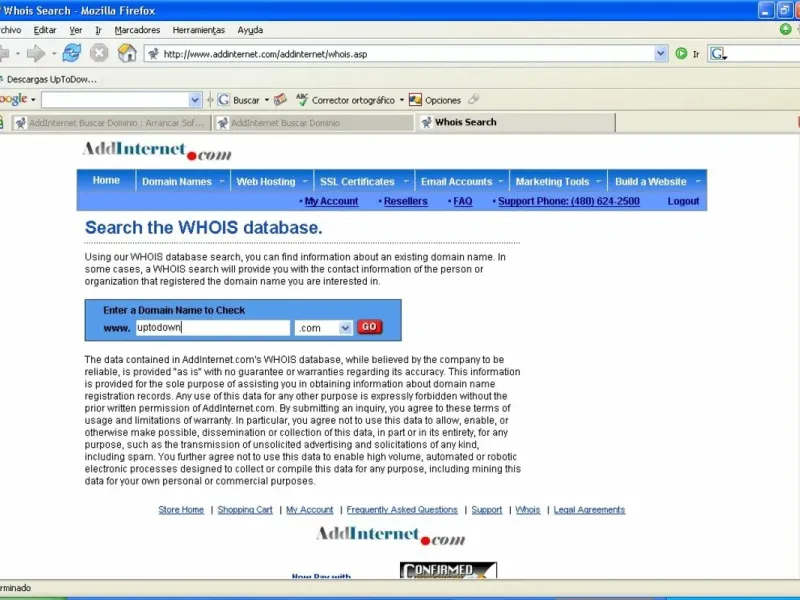Click the red GO button
The width and height of the screenshot is (800, 600).
click(x=369, y=327)
